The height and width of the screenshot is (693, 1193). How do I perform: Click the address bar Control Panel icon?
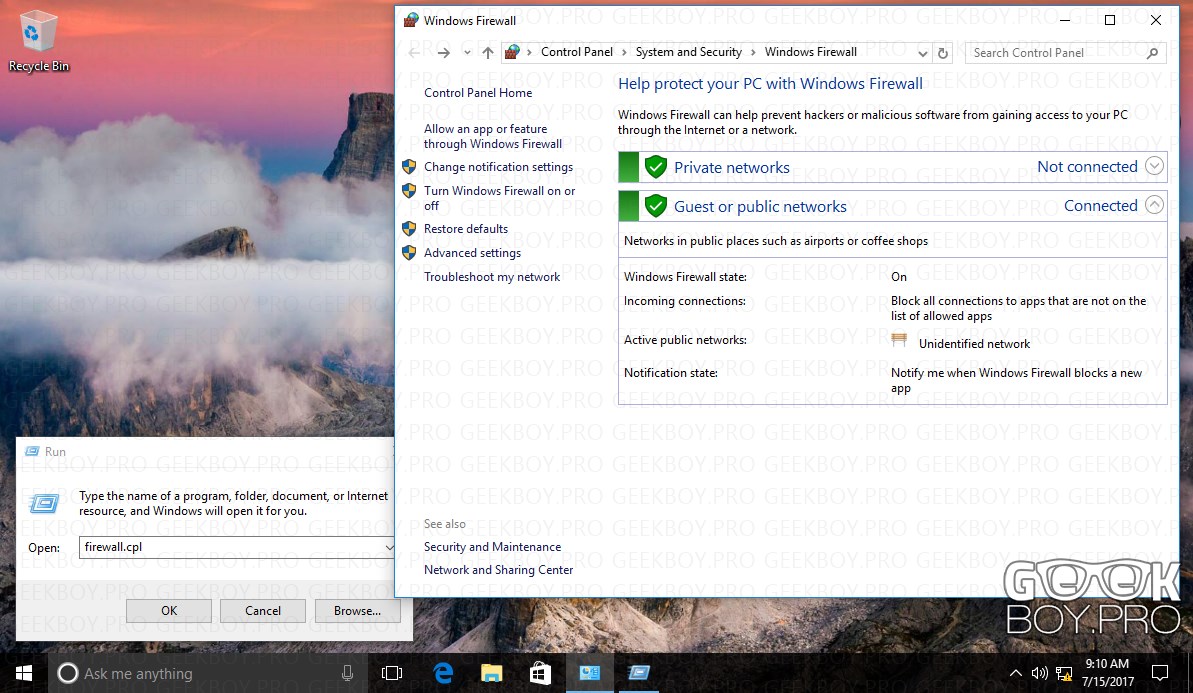[x=512, y=52]
